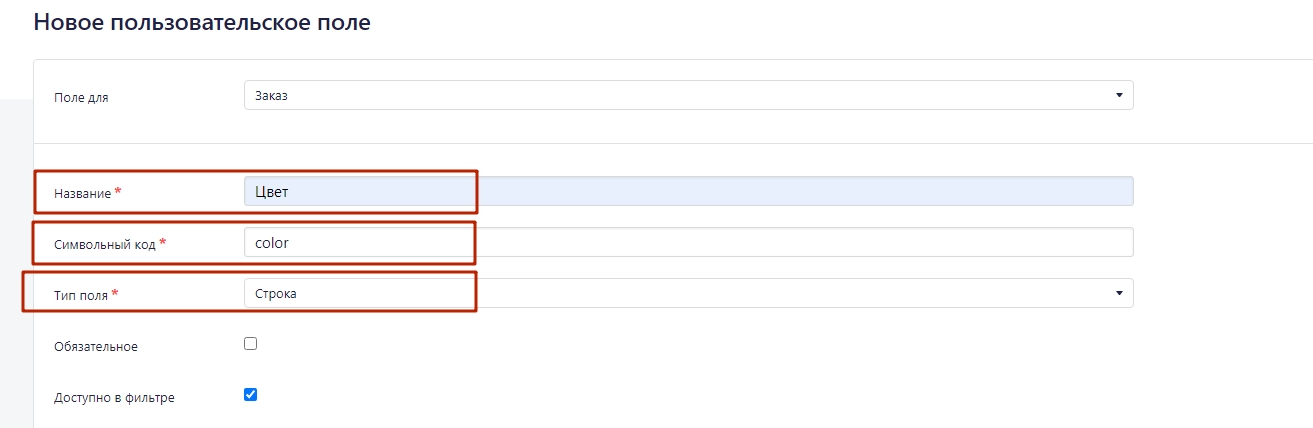Enable the Обязательное checkbox
Image resolution: width=1313 pixels, height=428 pixels.
[x=251, y=344]
